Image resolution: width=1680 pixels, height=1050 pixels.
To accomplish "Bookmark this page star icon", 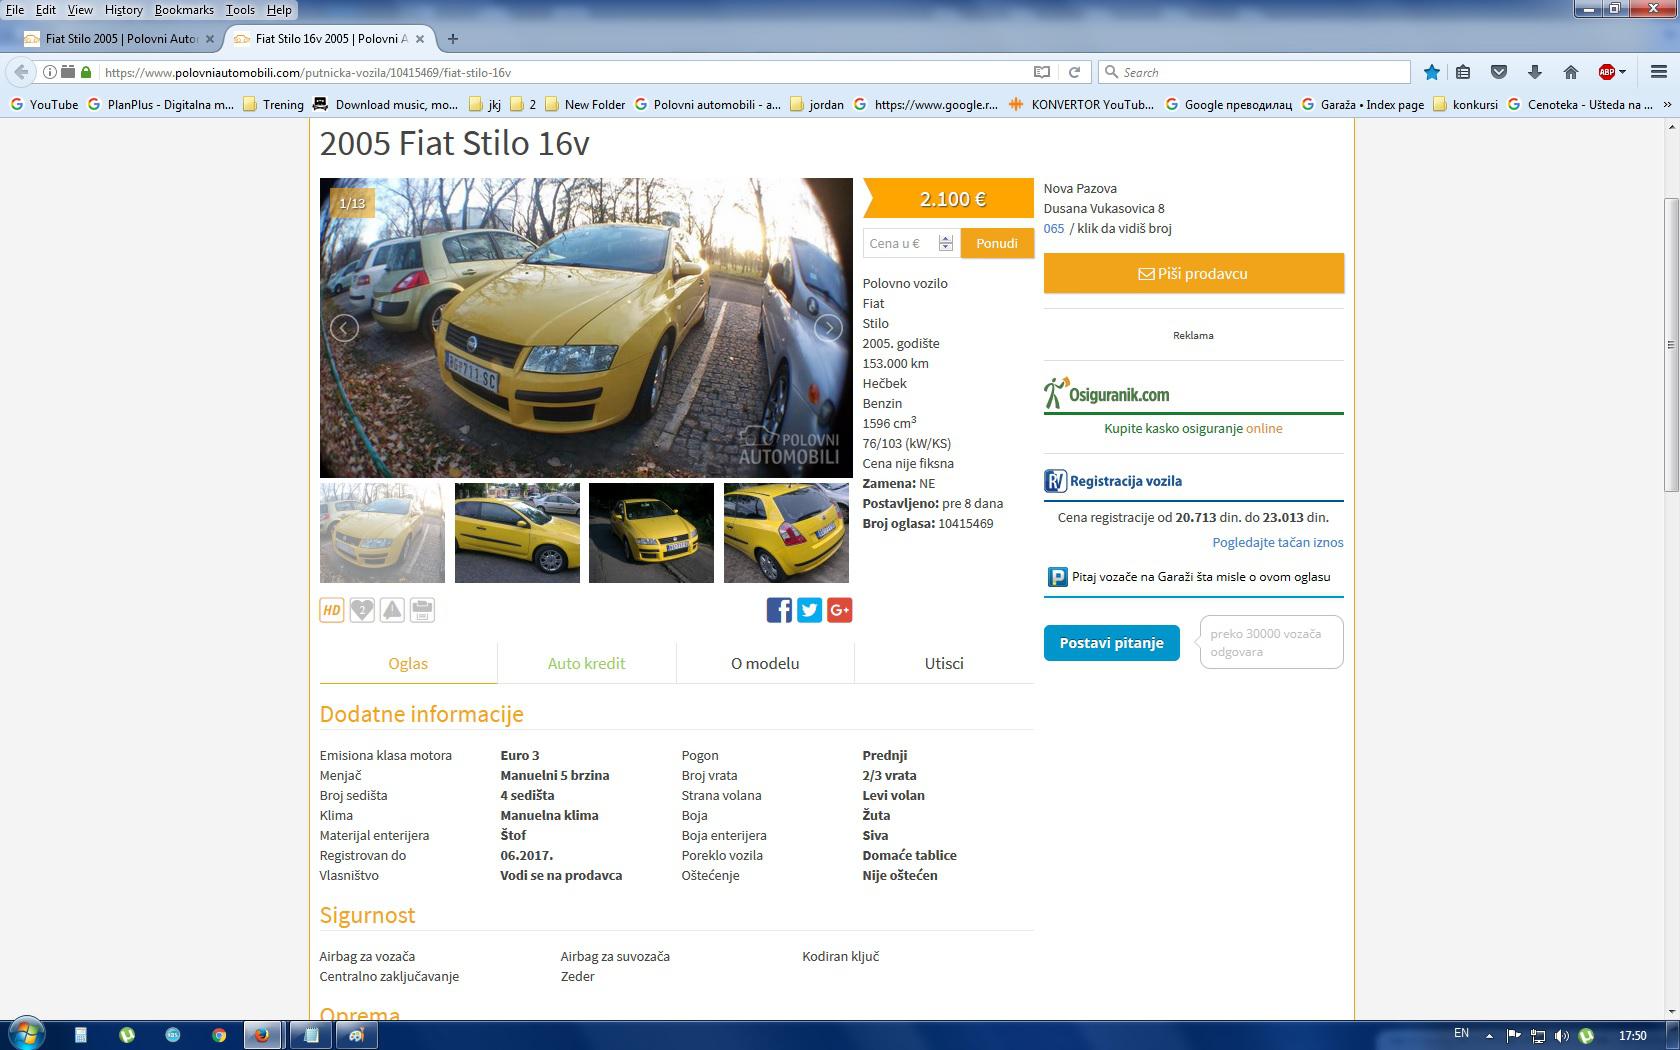I will 1432,72.
